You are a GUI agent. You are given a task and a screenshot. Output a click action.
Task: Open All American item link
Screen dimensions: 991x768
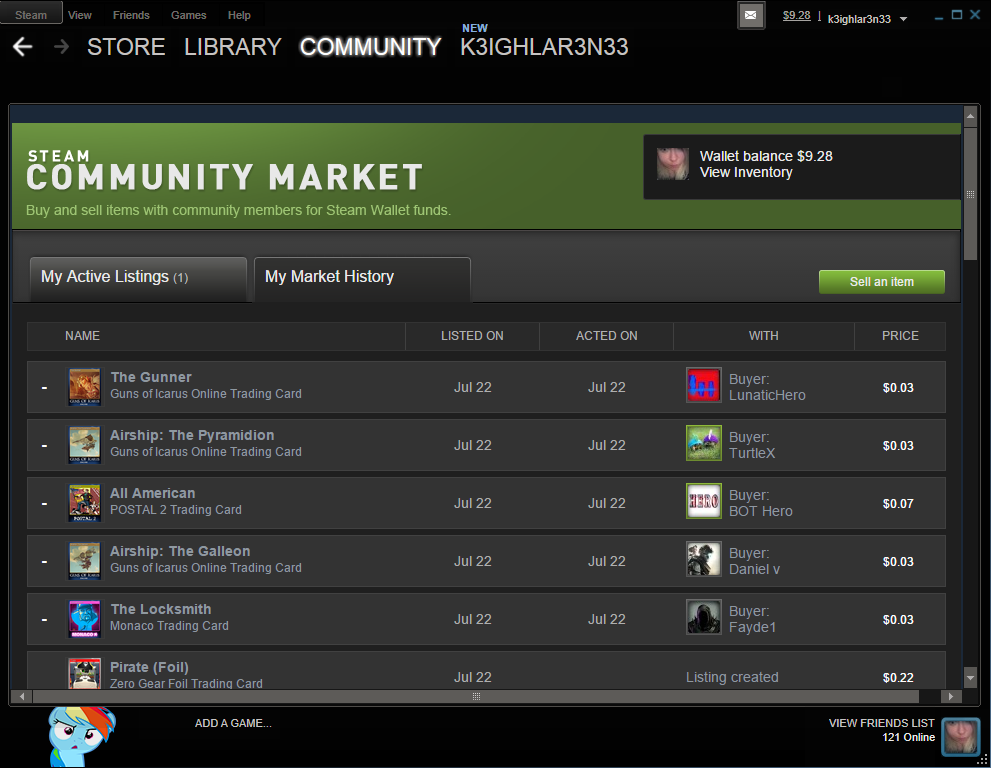(152, 494)
